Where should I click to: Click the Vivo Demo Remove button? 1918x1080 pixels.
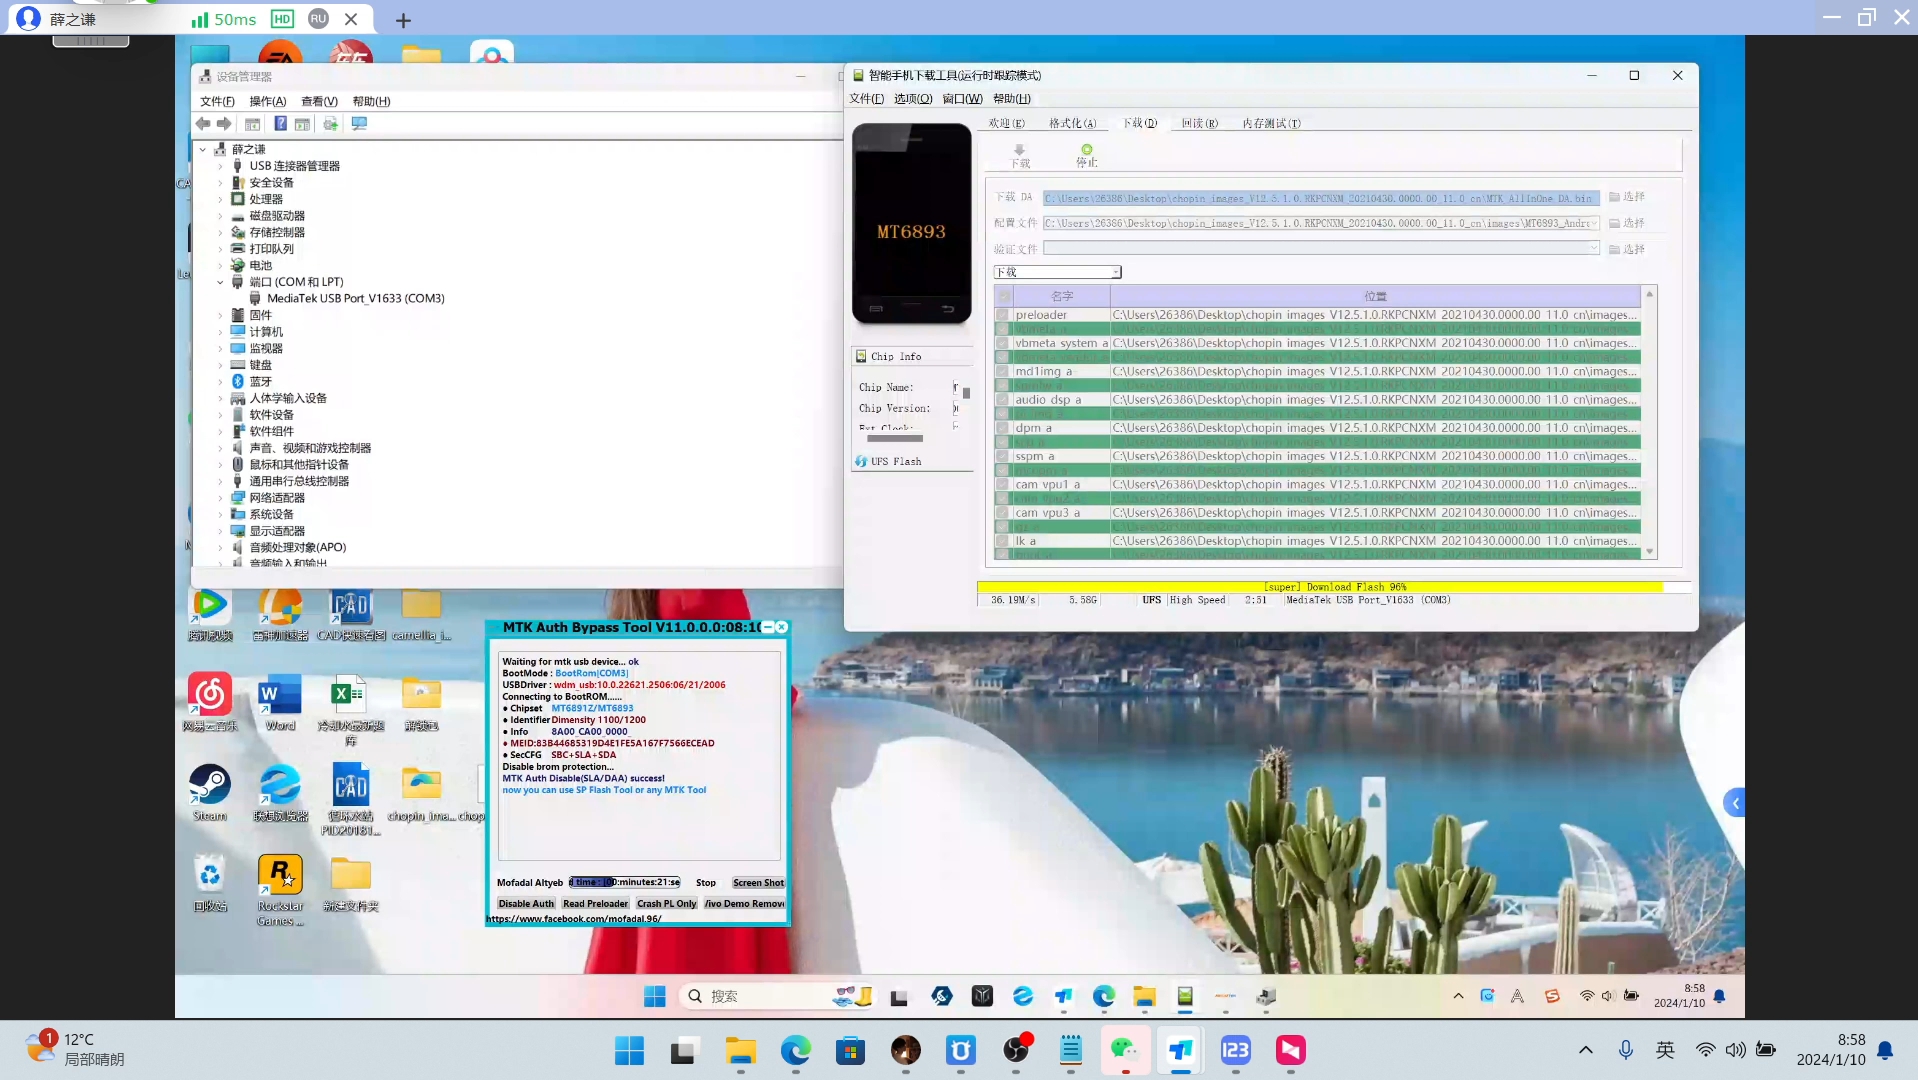744,903
